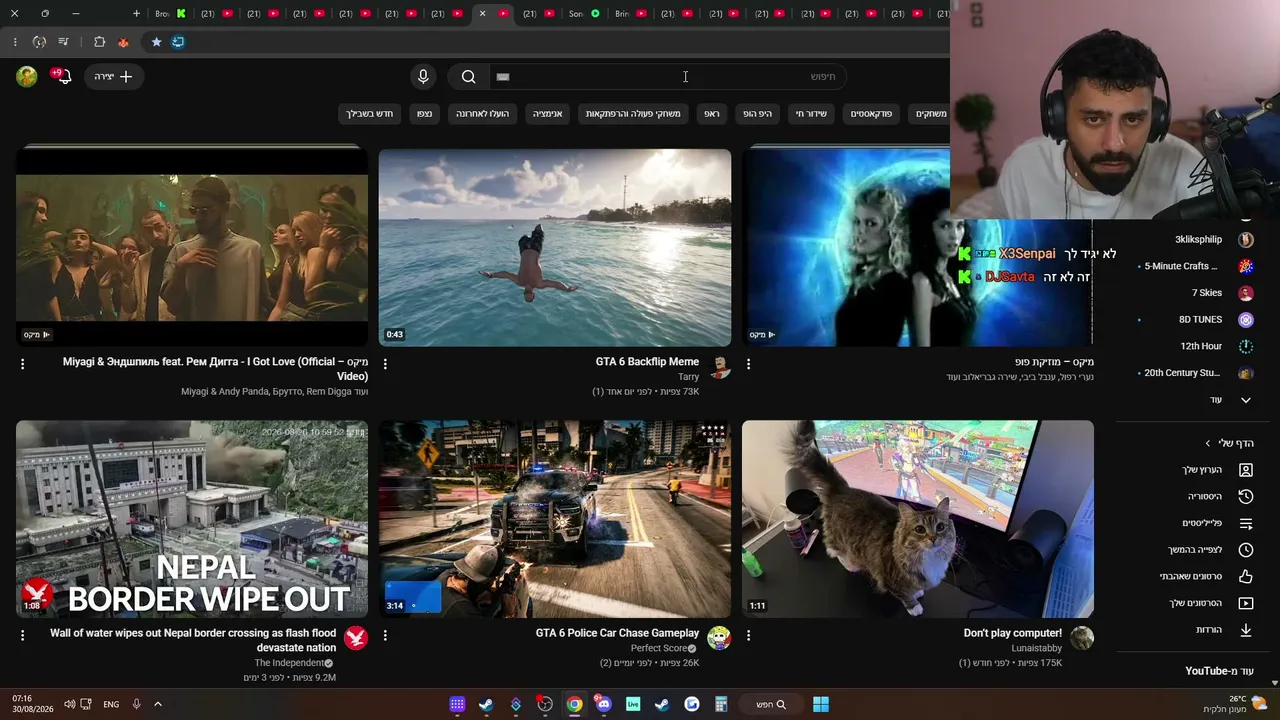1280x720 pixels.
Task: Select the חדש בשבילך filter chip
Action: point(370,113)
